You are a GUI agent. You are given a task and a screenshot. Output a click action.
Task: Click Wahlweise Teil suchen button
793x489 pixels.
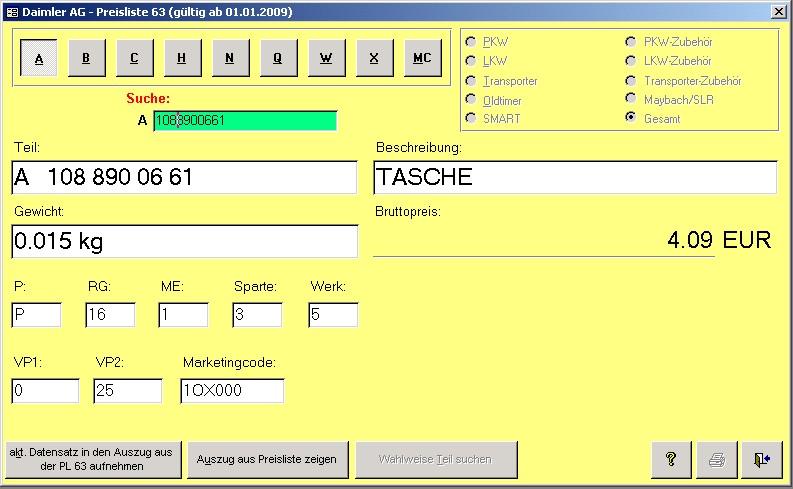coord(436,459)
